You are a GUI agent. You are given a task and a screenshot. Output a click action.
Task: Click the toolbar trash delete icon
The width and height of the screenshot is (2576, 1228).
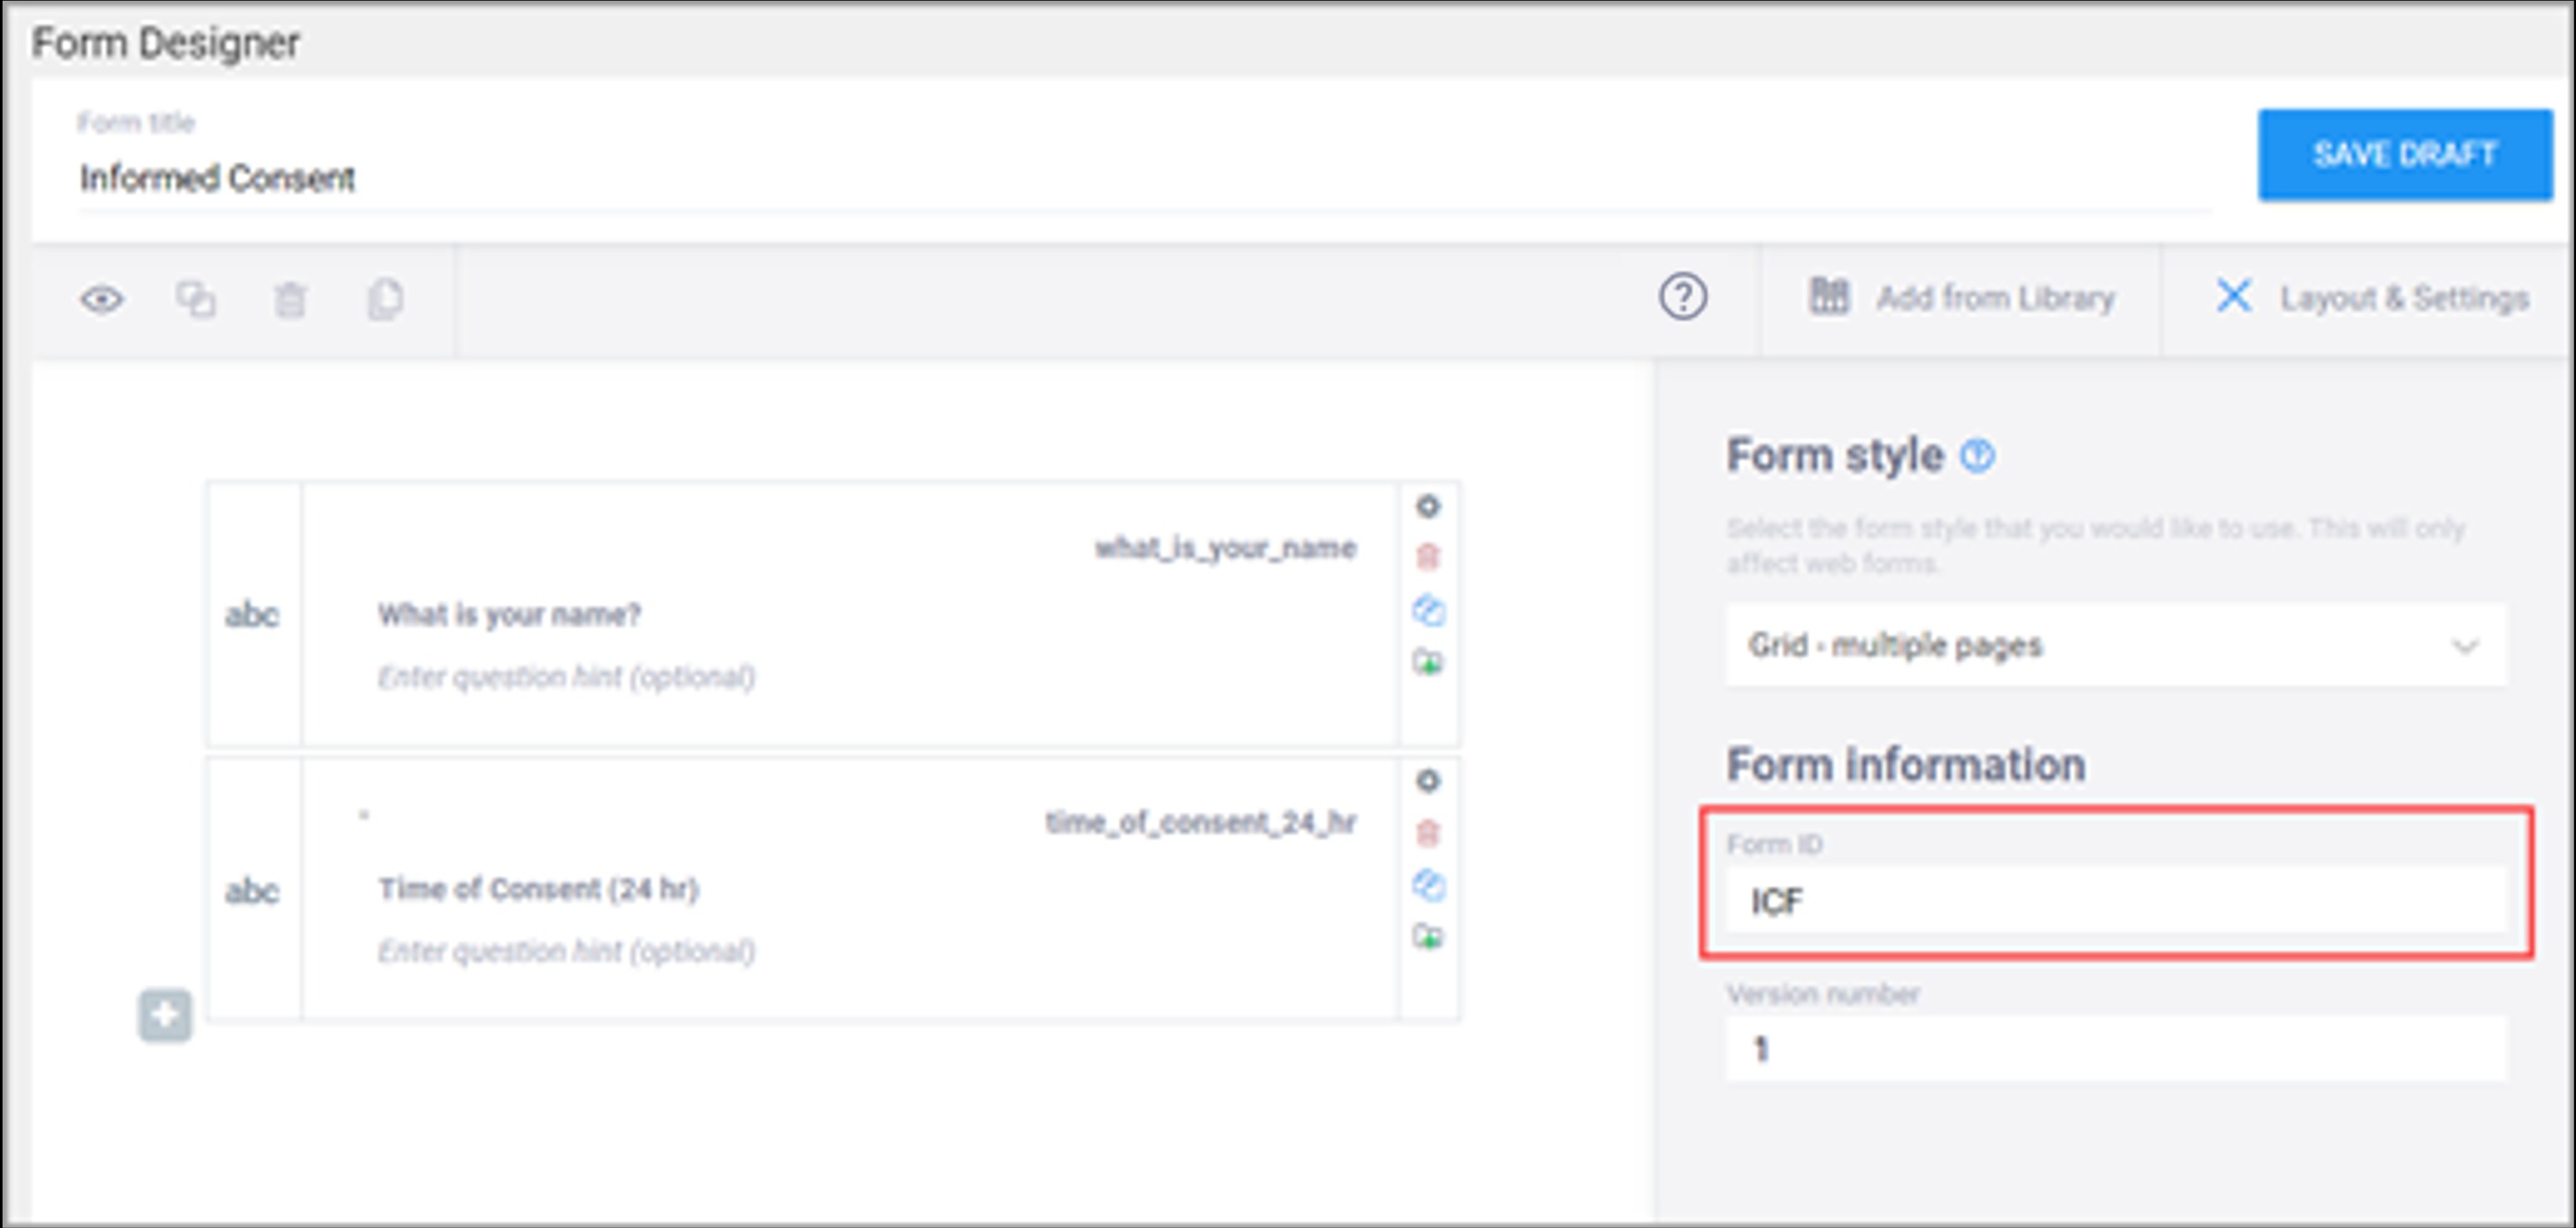290,299
